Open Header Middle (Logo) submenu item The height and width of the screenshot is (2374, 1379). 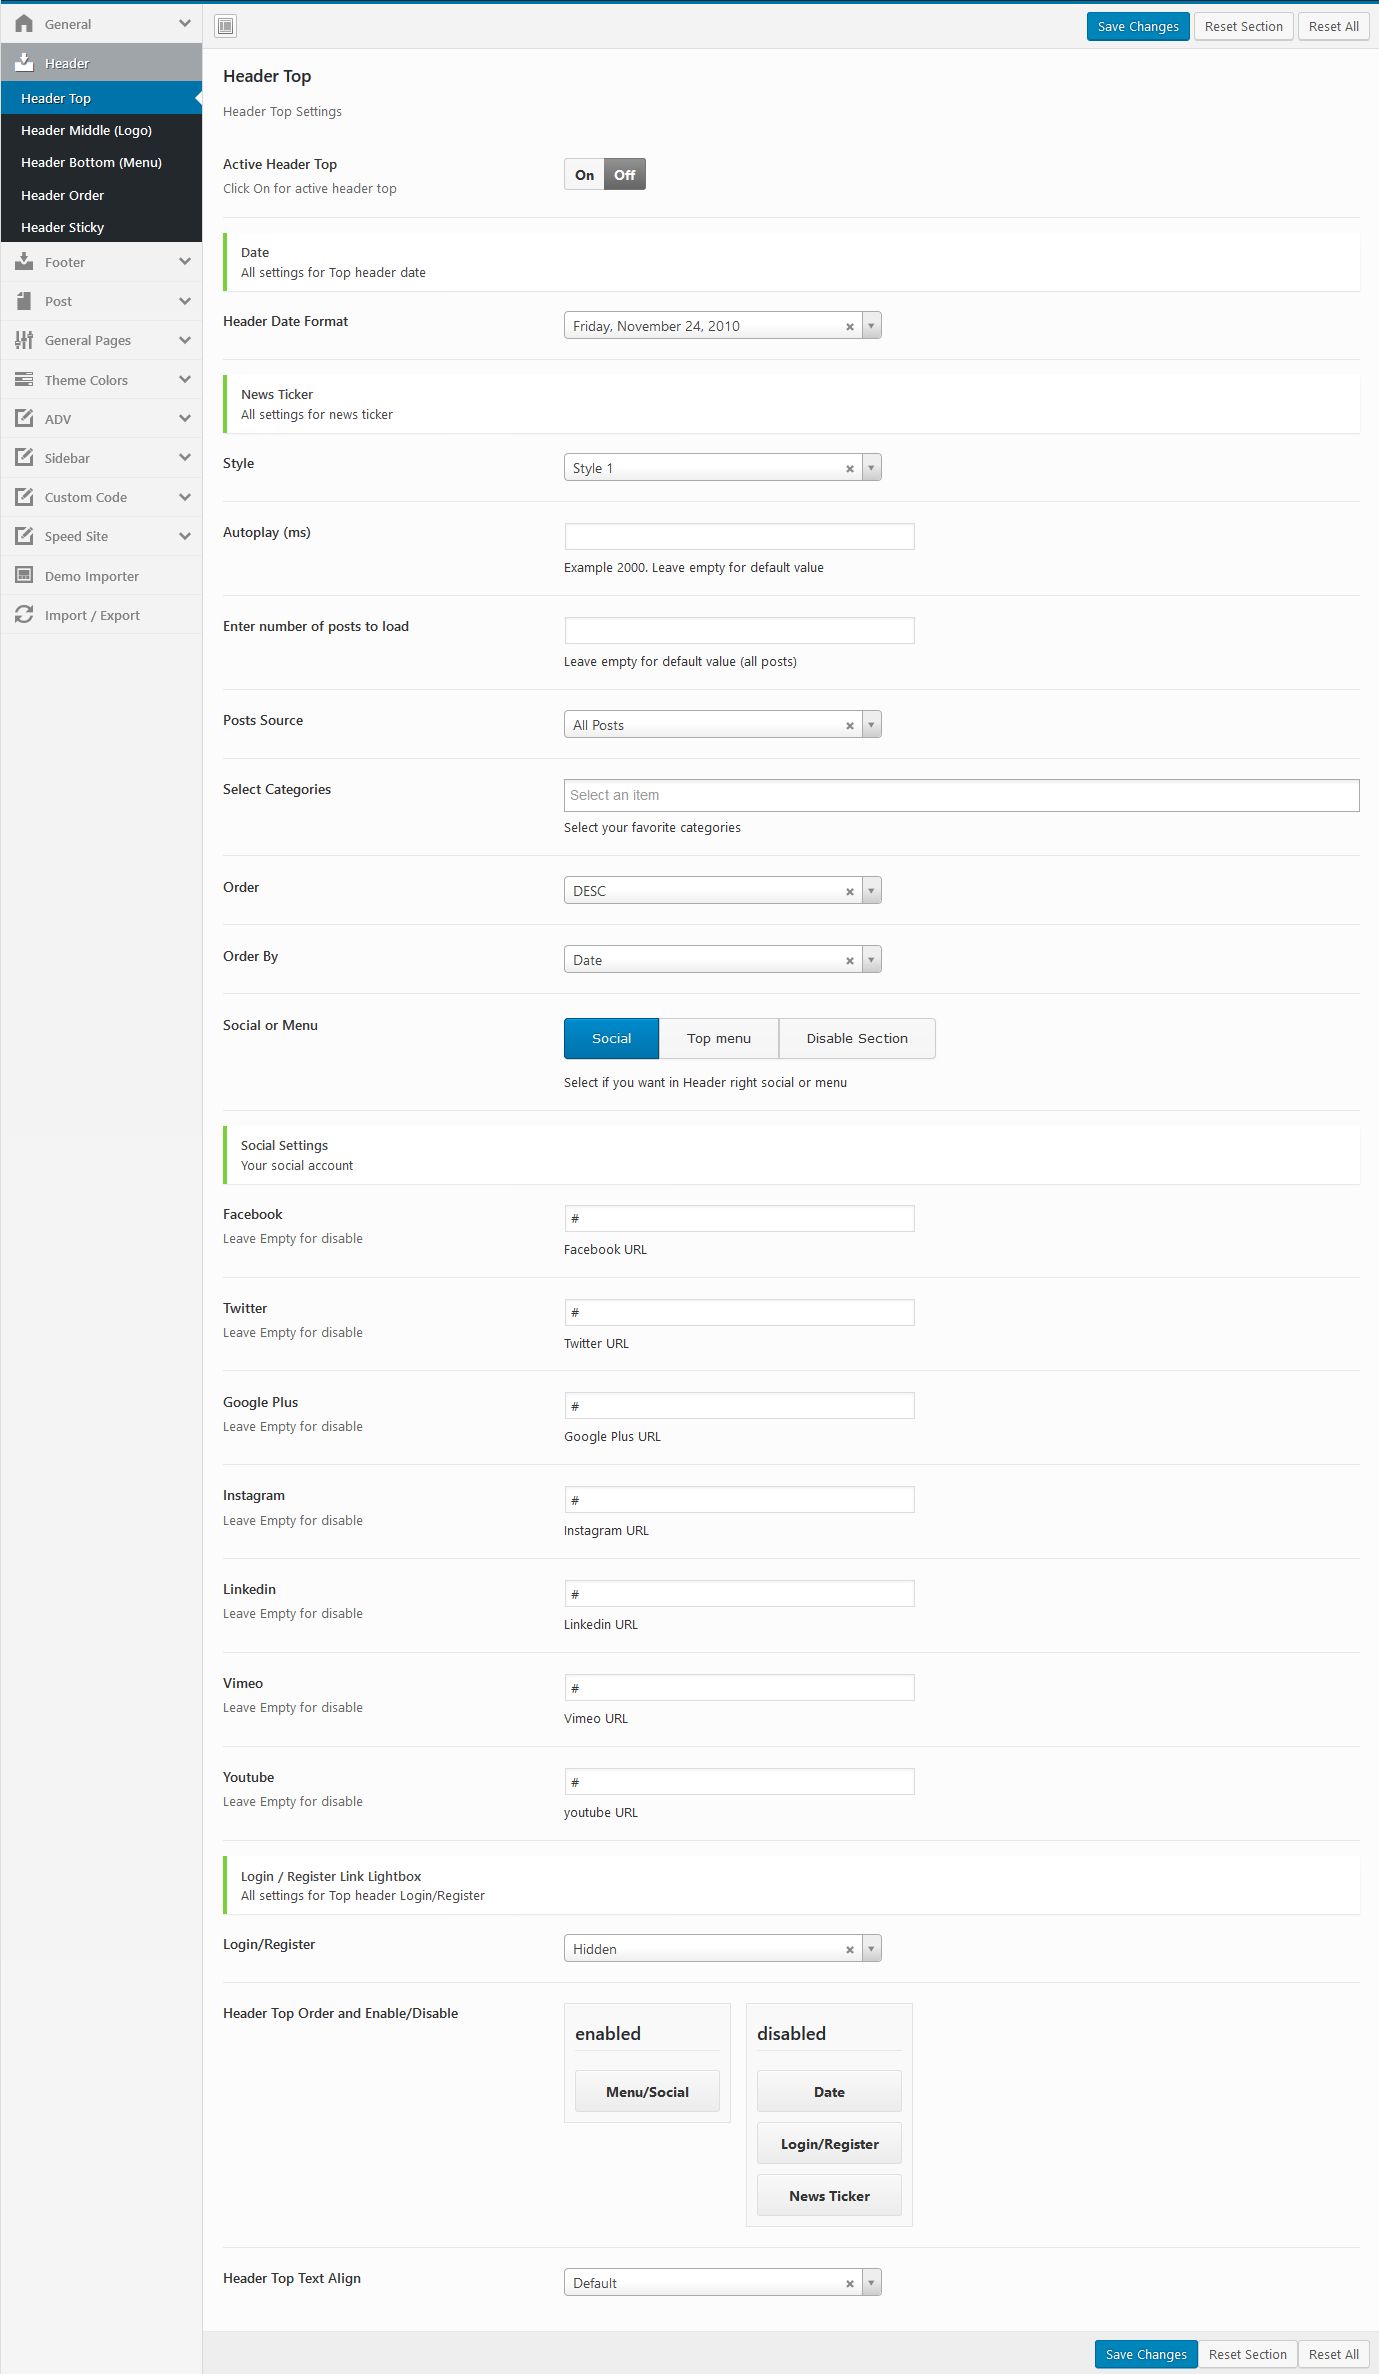click(x=86, y=130)
